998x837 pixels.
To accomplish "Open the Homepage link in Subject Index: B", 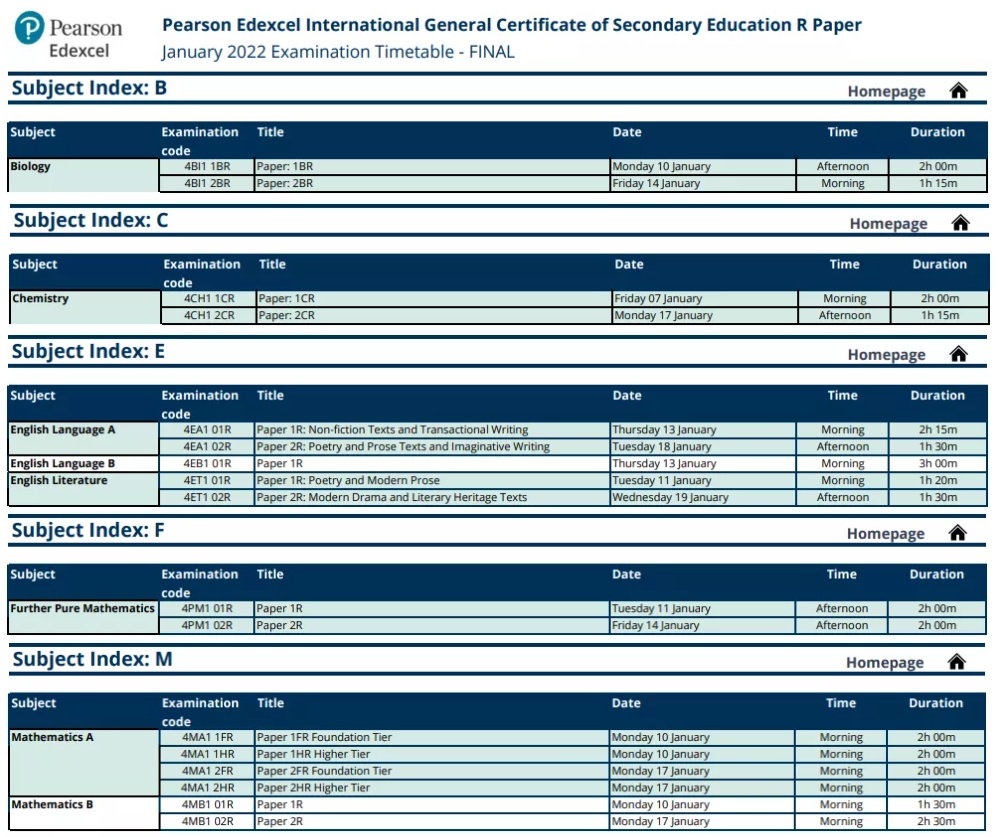I will pos(886,92).
